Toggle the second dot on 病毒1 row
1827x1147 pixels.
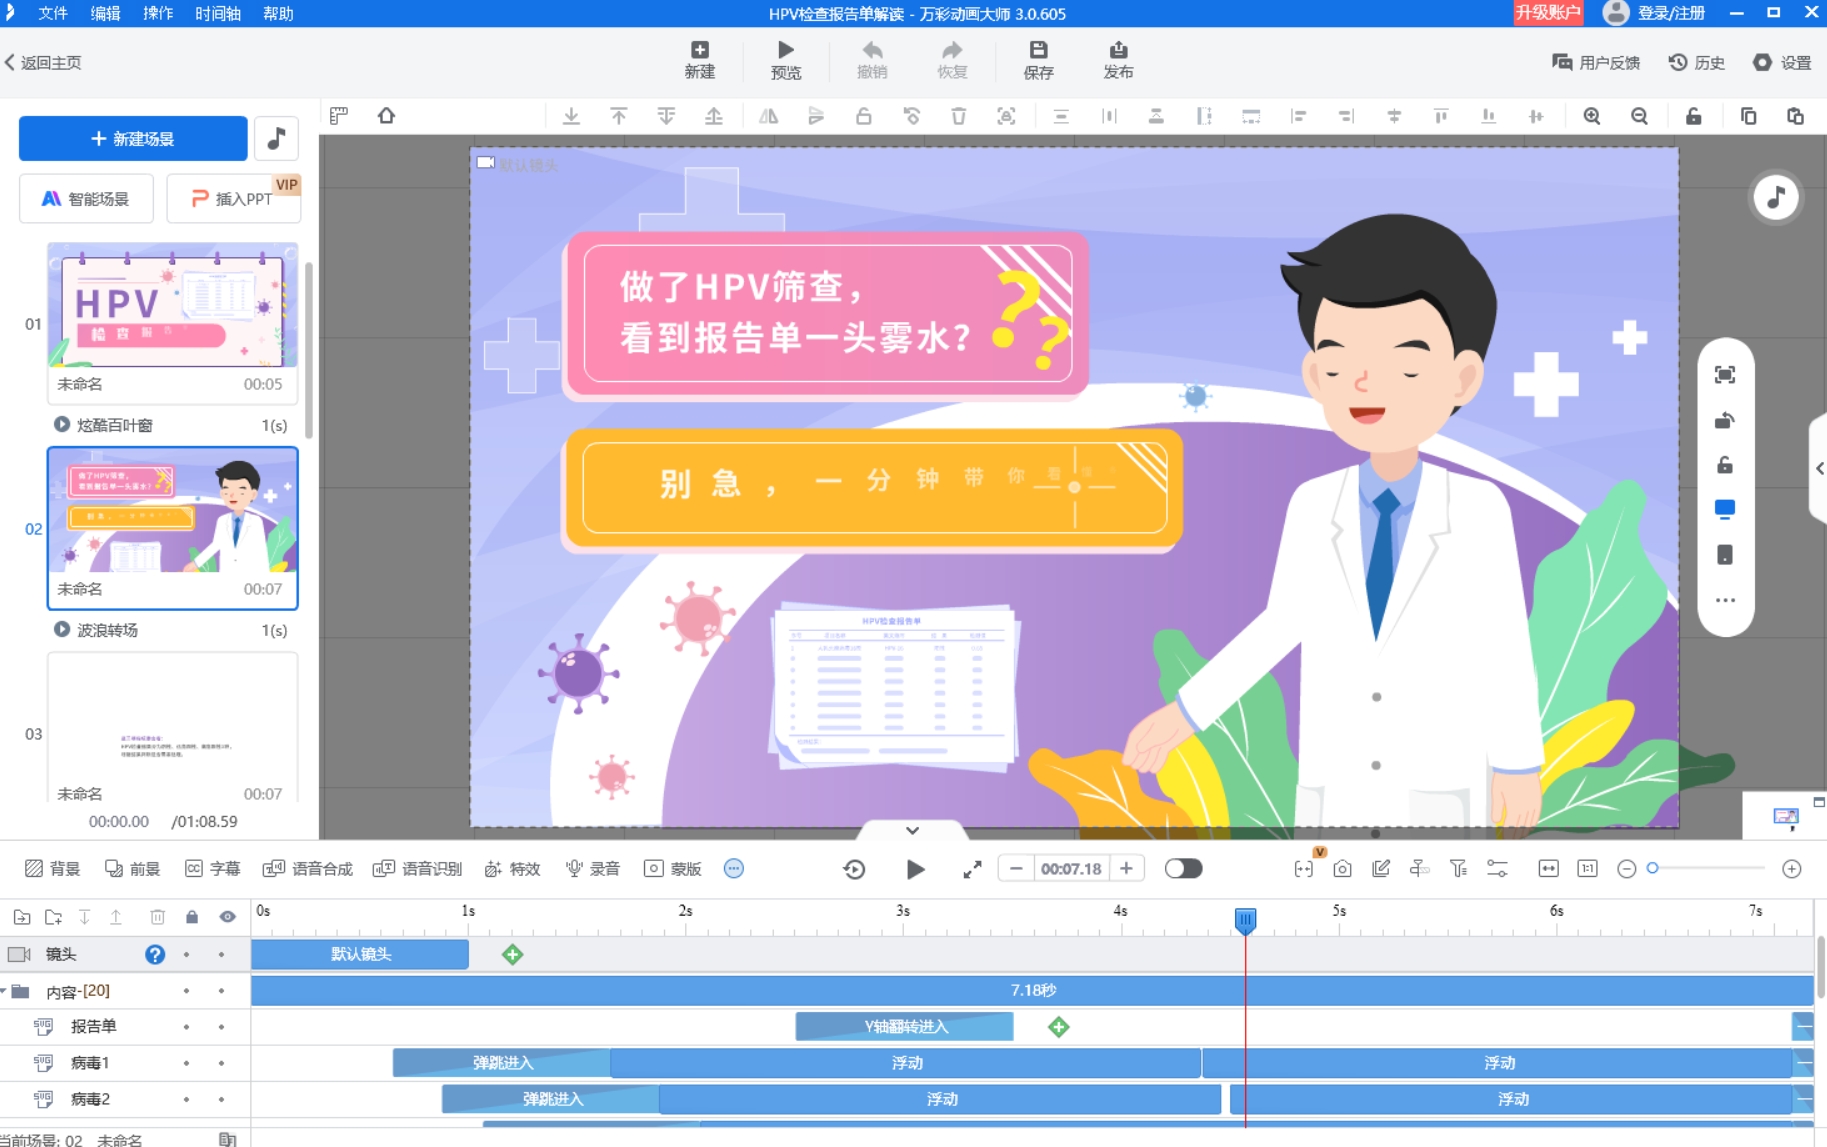[x=221, y=1063]
